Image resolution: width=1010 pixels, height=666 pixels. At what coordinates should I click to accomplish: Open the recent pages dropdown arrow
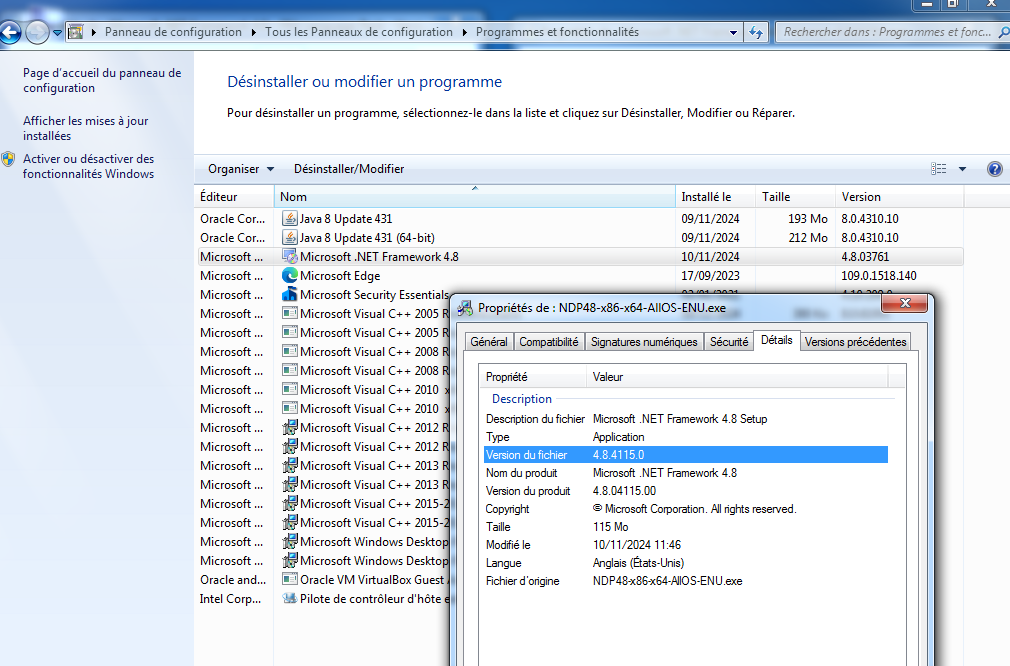pyautogui.click(x=57, y=32)
